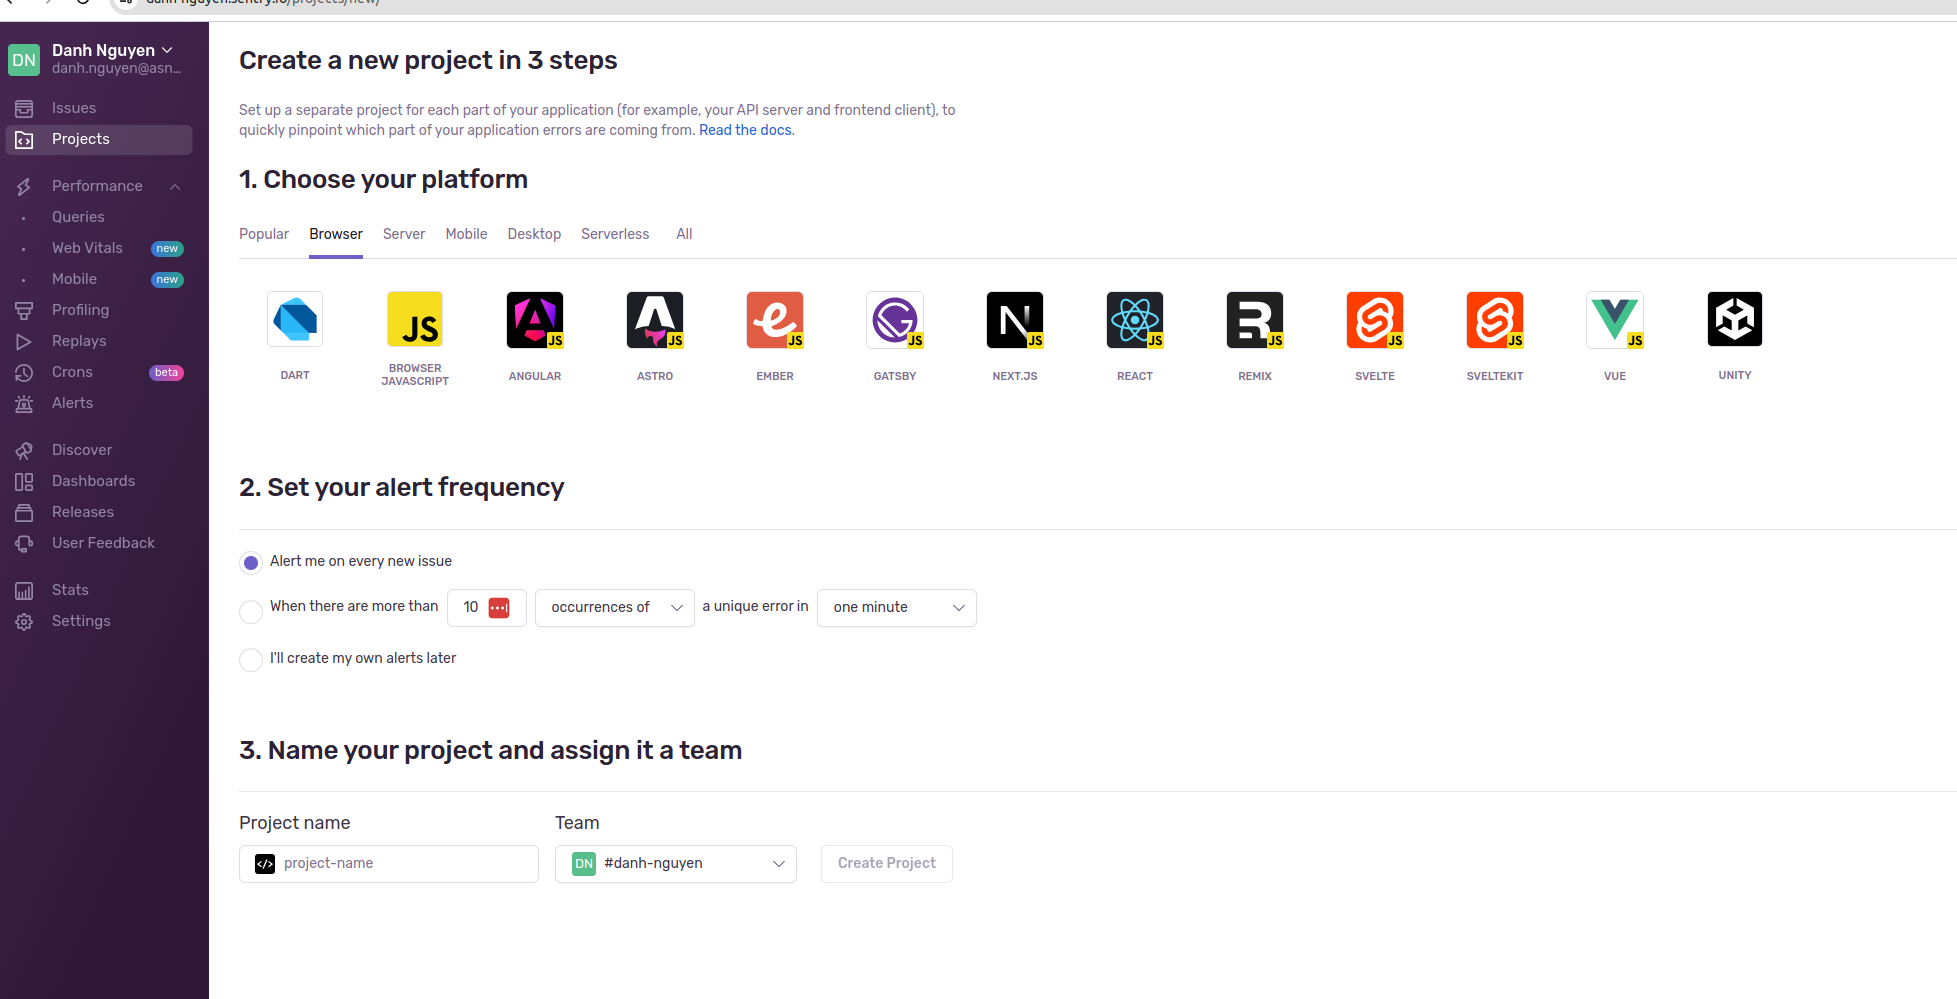Switch to the Popular platform tab

coord(264,234)
